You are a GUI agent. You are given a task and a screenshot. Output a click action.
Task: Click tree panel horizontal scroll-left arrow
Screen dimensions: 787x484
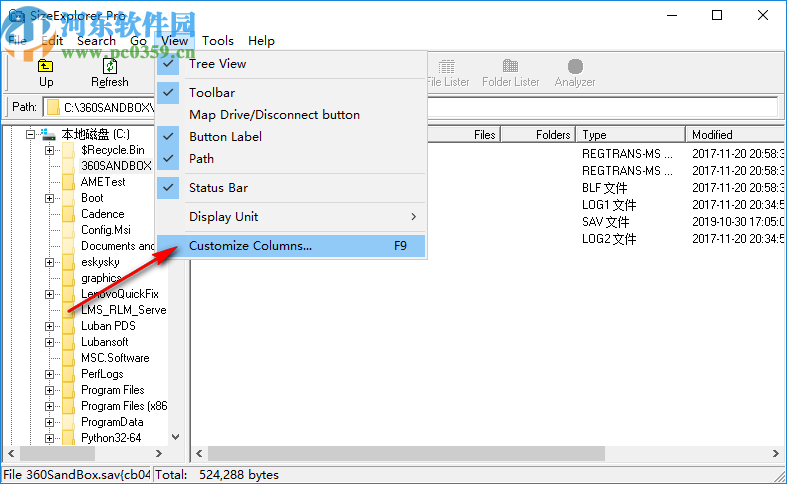tap(12, 453)
